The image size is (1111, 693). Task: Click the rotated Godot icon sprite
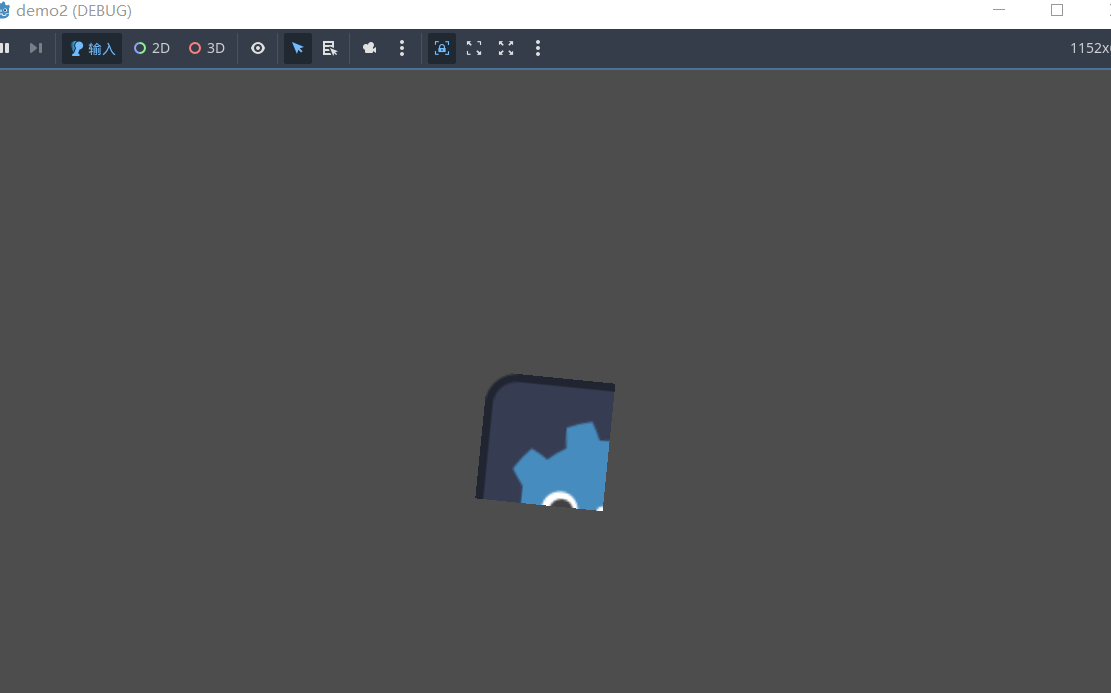point(545,441)
